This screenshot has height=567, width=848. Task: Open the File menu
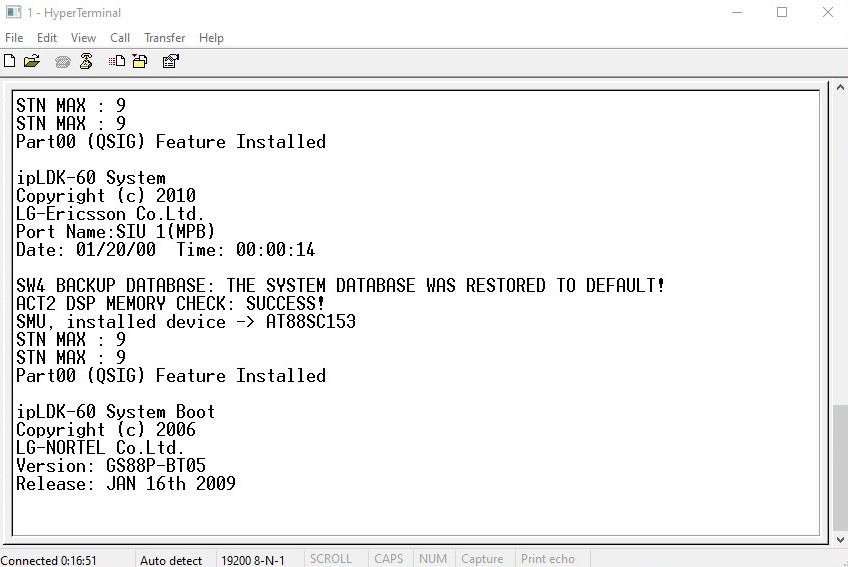(14, 38)
